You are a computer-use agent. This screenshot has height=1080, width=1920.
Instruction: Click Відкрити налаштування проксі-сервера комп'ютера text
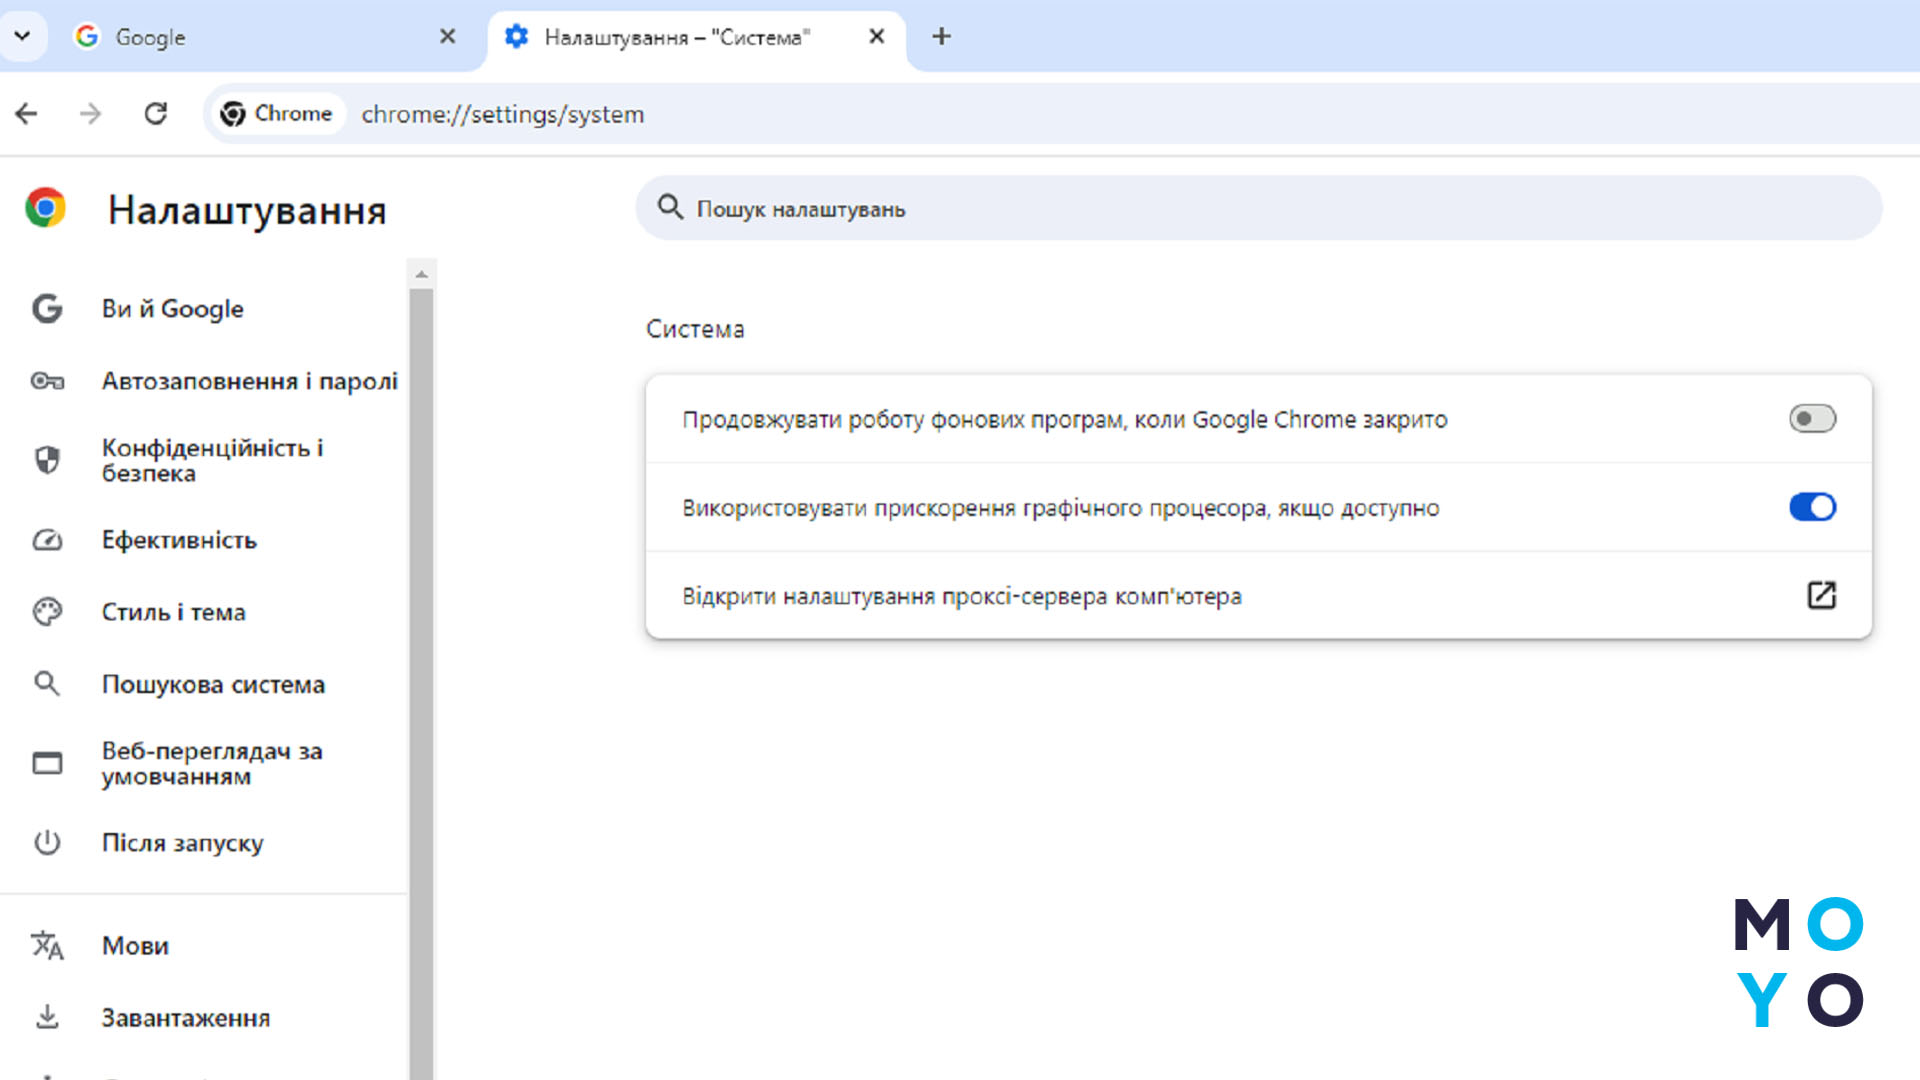pos(962,596)
